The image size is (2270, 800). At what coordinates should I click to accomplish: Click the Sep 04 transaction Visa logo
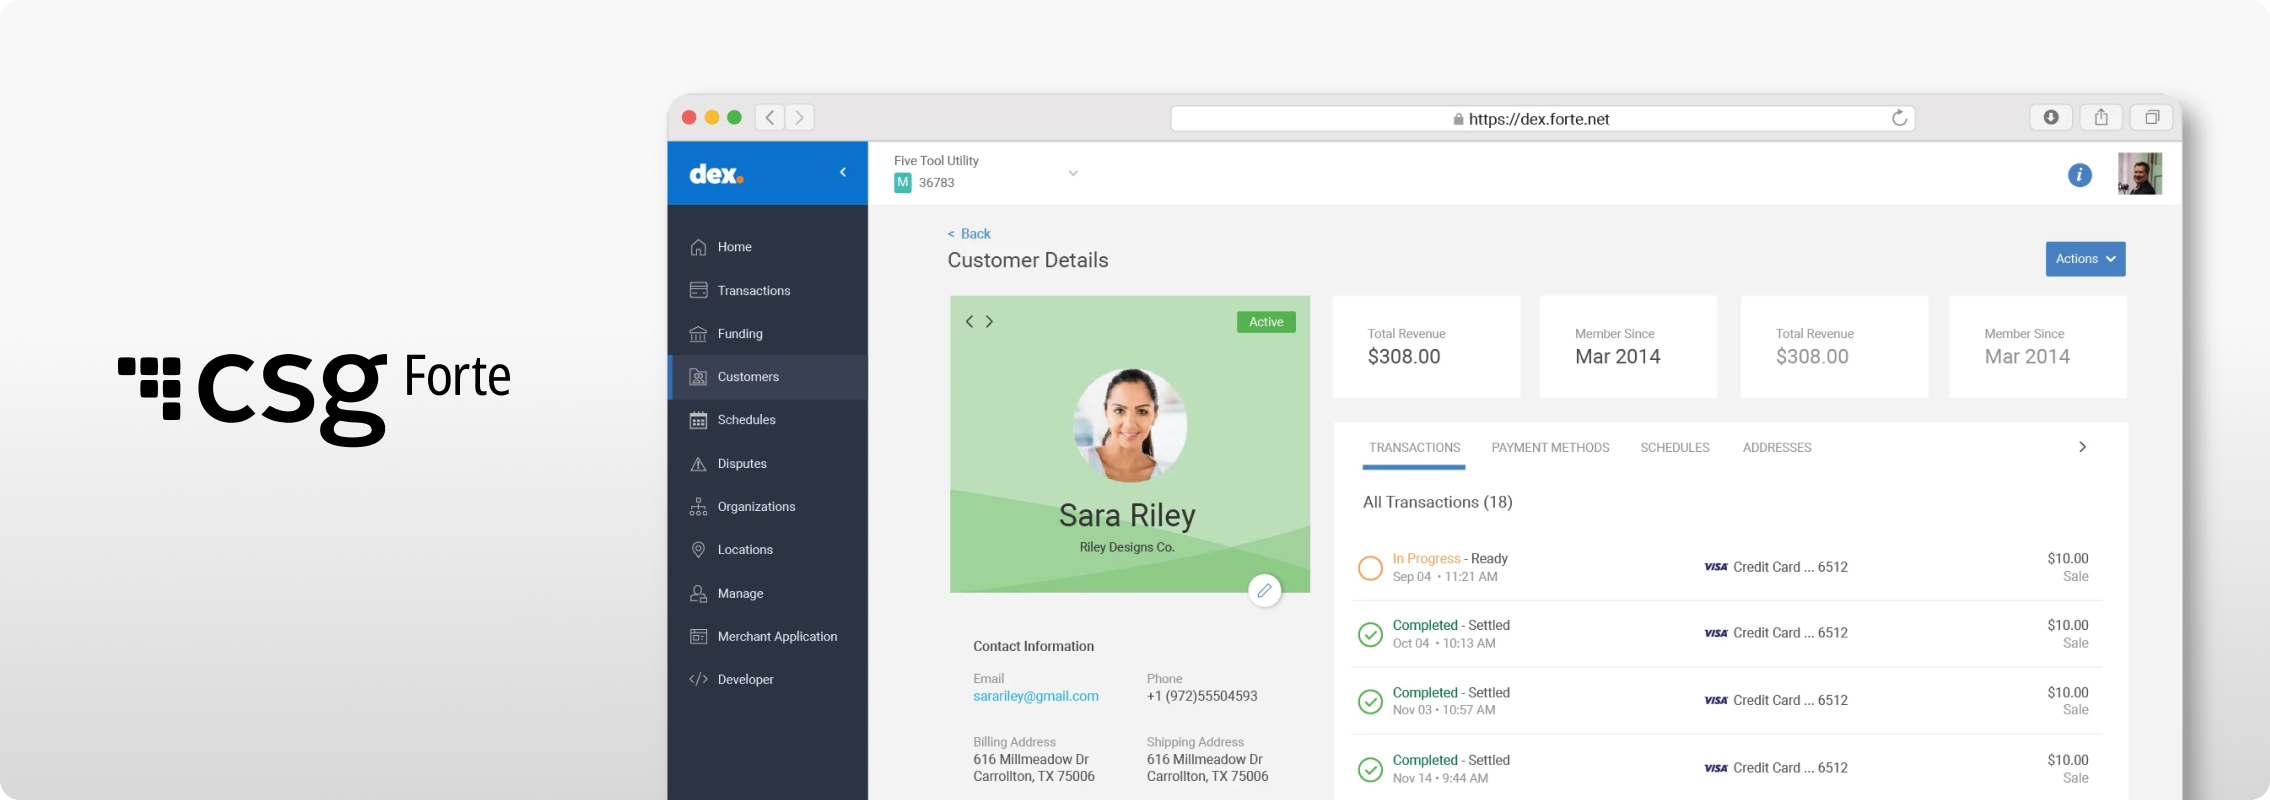click(x=1716, y=567)
